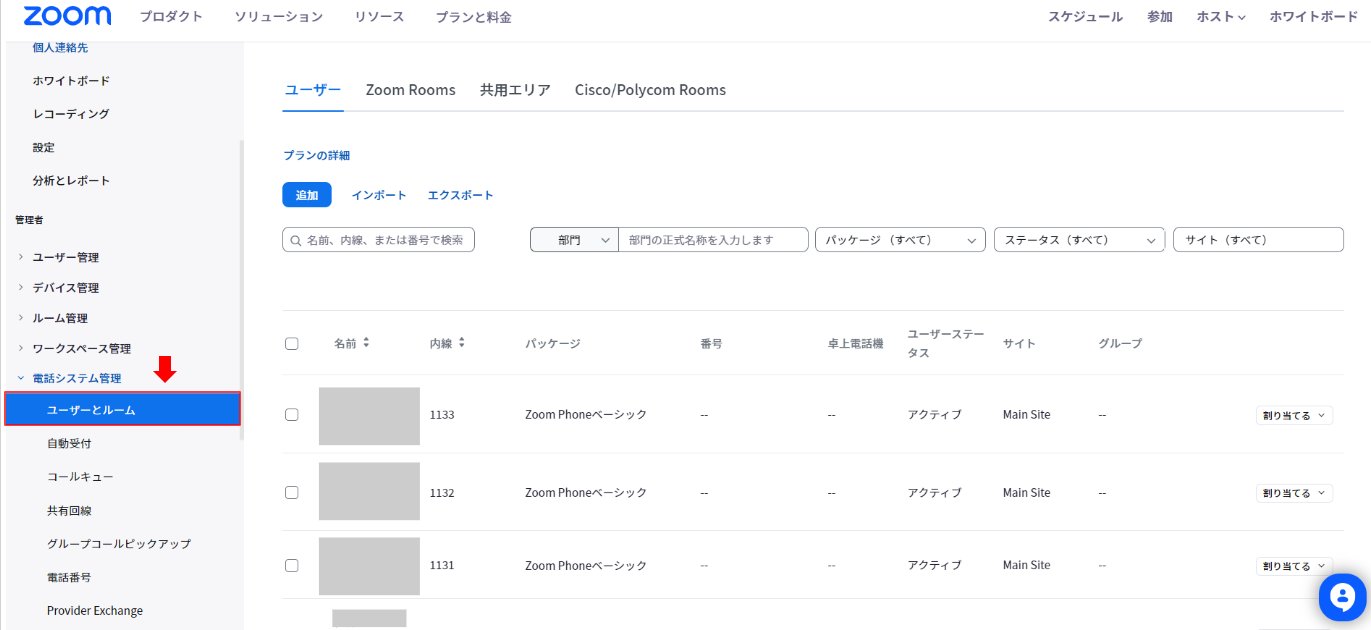Switch to the ユーザー tab

click(x=313, y=90)
